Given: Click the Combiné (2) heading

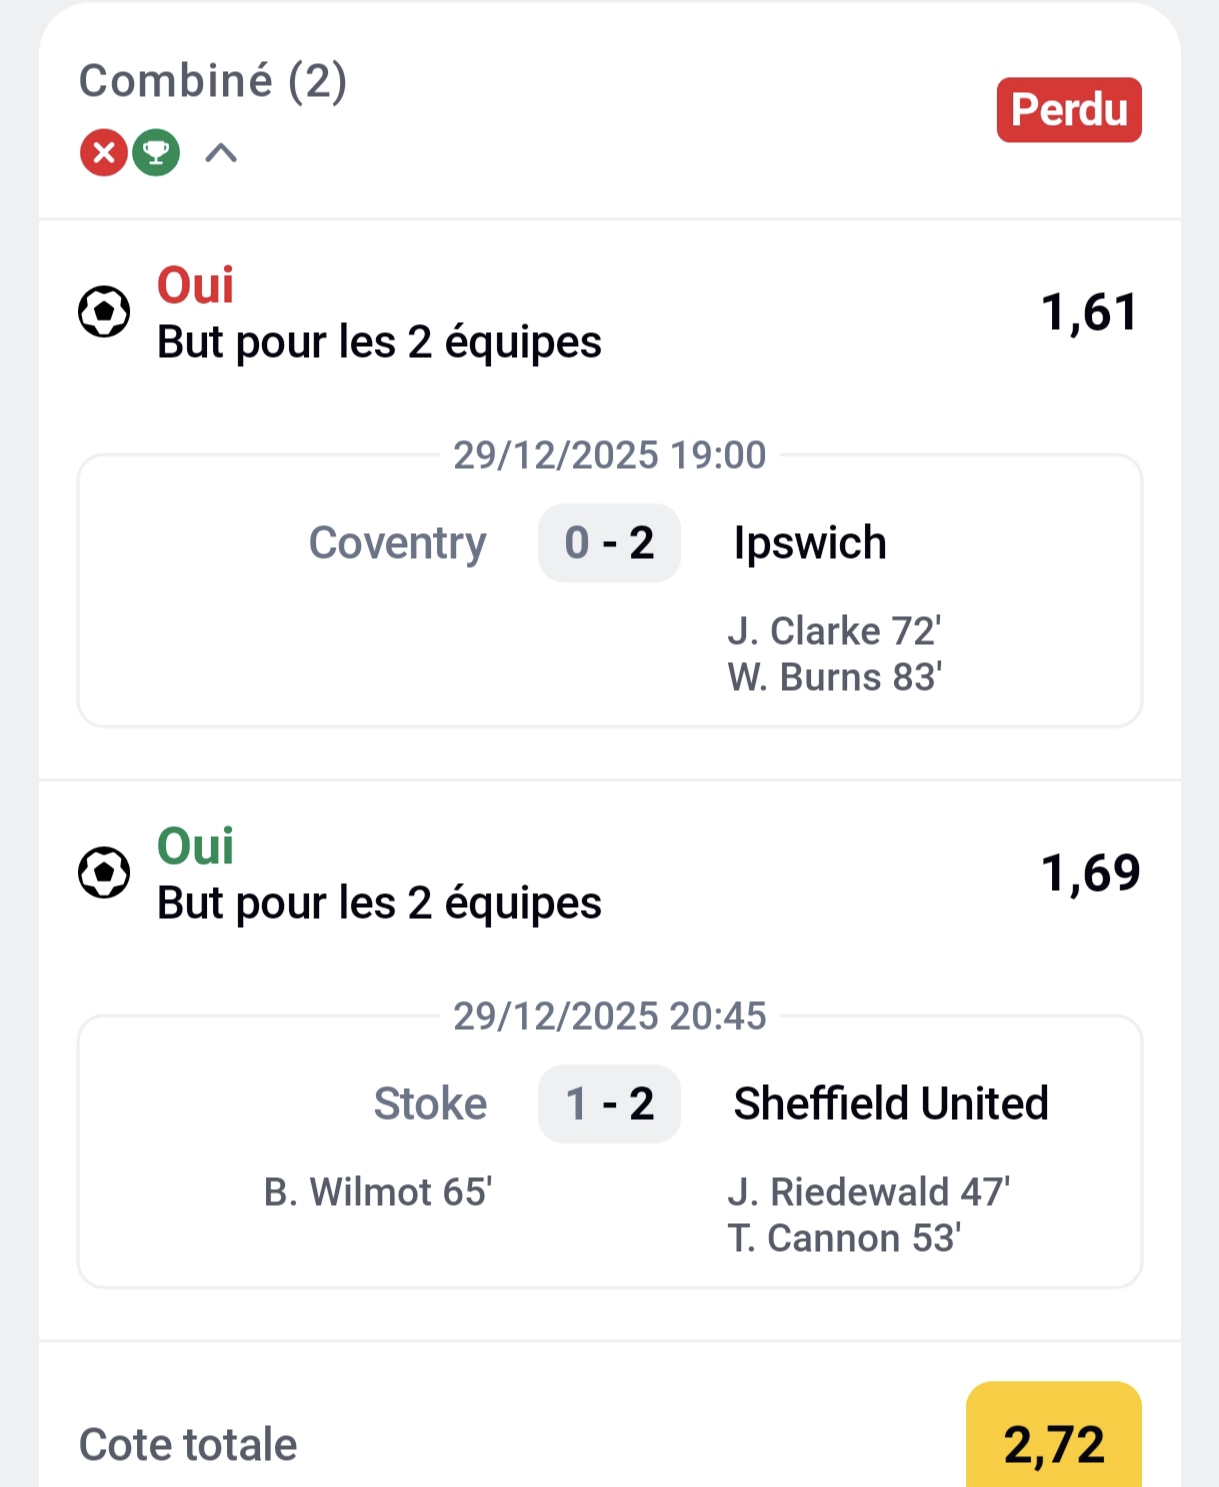Looking at the screenshot, I should click(x=213, y=81).
